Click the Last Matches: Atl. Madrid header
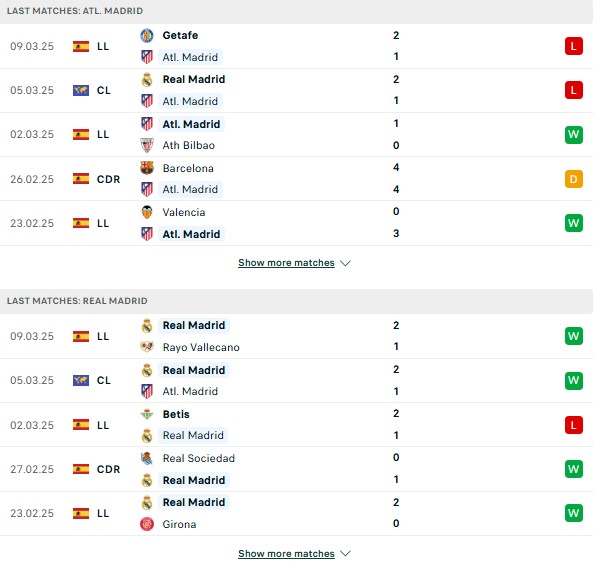The height and width of the screenshot is (568, 594). pos(75,11)
